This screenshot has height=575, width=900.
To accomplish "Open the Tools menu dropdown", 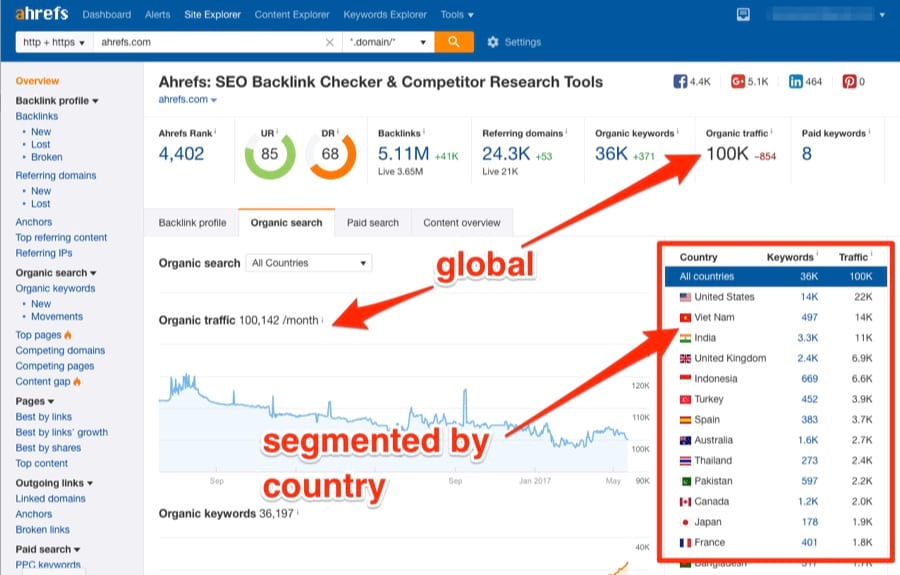I will pos(457,15).
